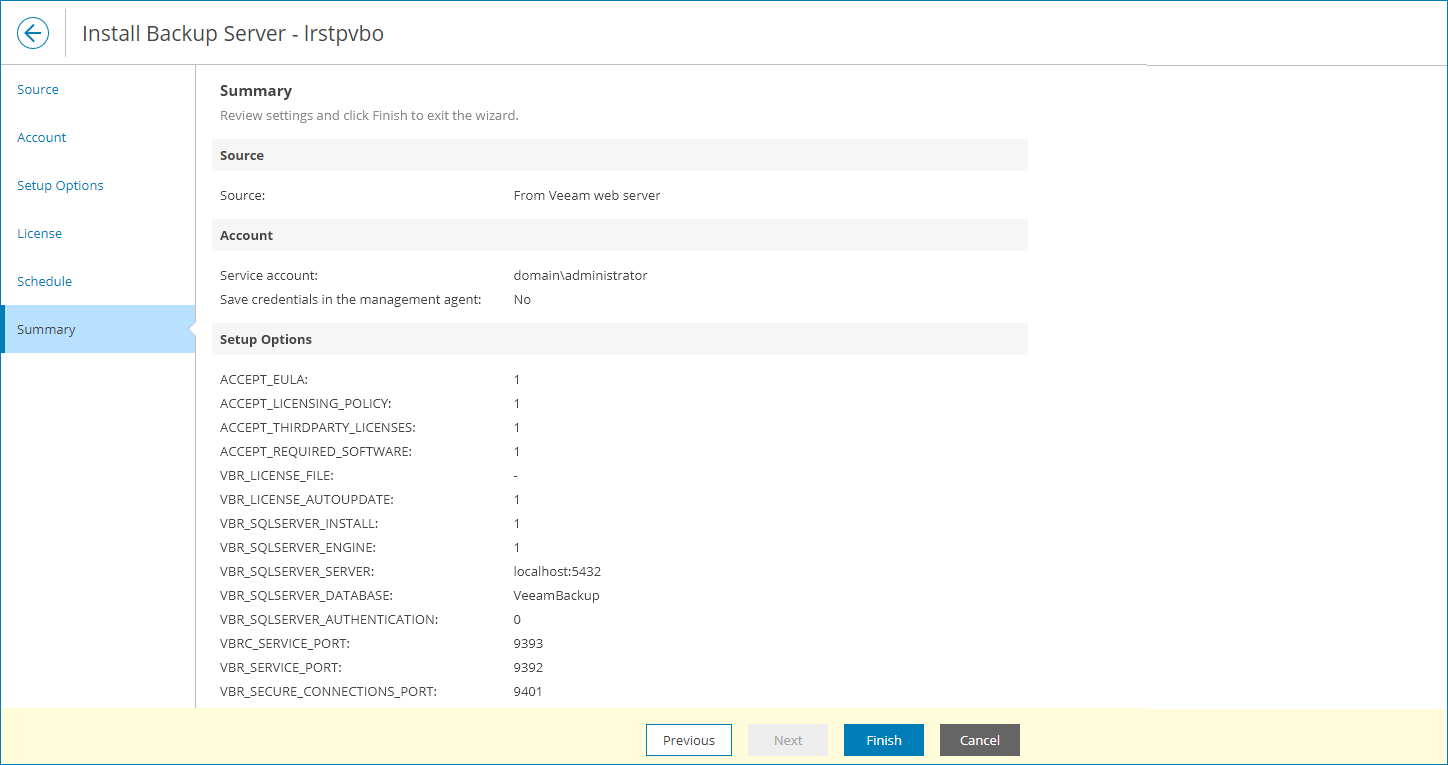Select the highlighted Summary step

coord(46,329)
